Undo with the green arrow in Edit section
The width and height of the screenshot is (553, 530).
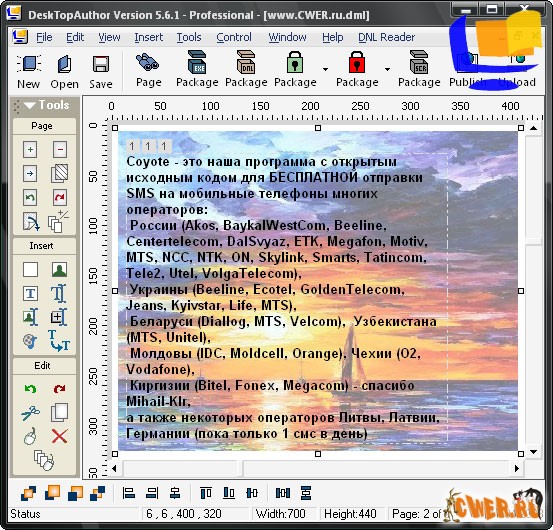[30, 389]
